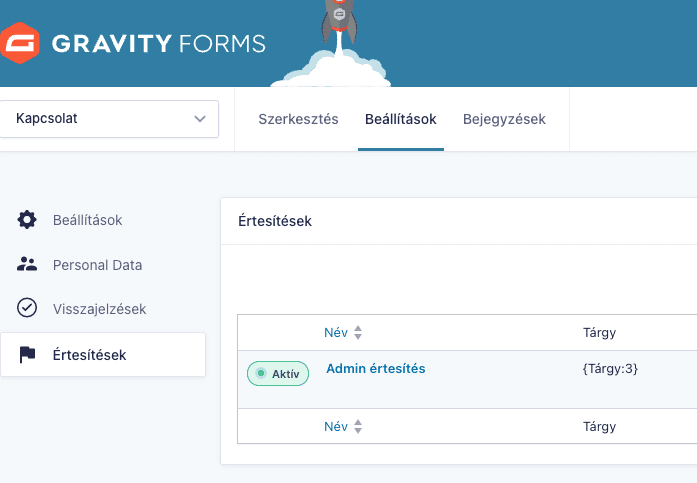Screen dimensions: 697x483
Task: Click the GRAVITY FORMS header title text
Action: (158, 44)
